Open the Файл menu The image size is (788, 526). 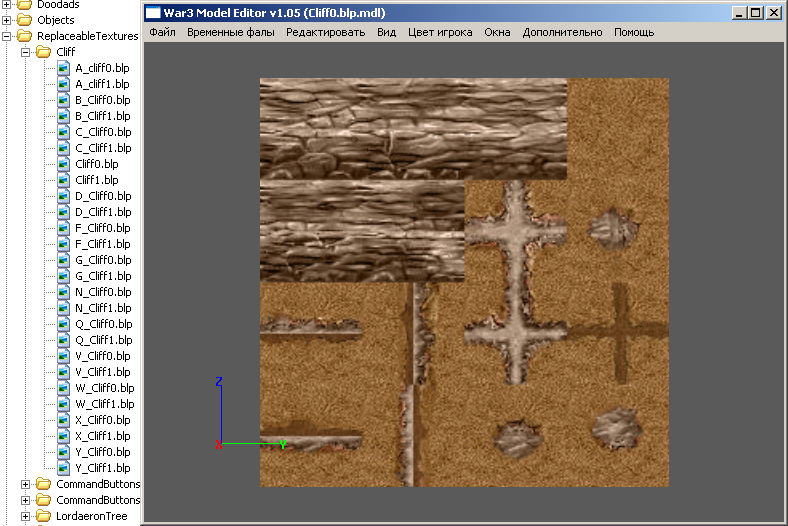click(x=162, y=32)
